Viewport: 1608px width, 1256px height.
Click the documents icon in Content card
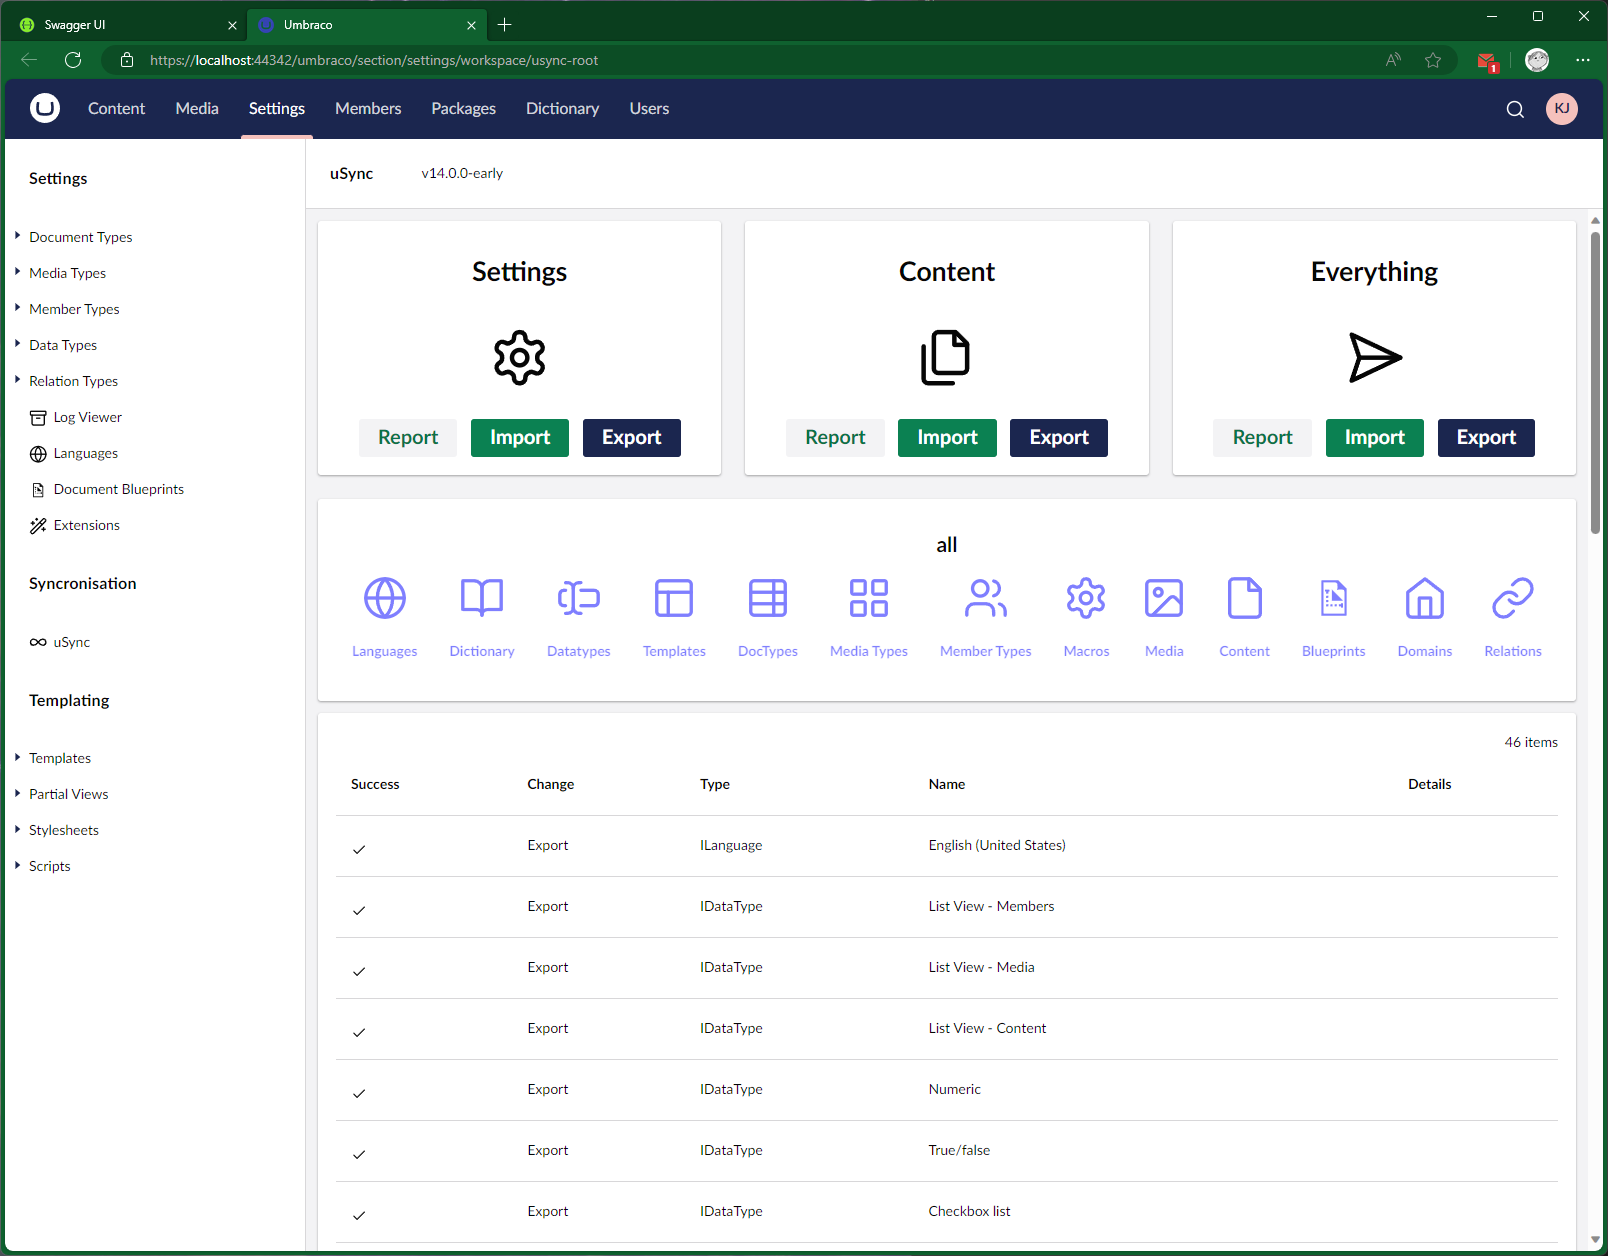tap(946, 357)
